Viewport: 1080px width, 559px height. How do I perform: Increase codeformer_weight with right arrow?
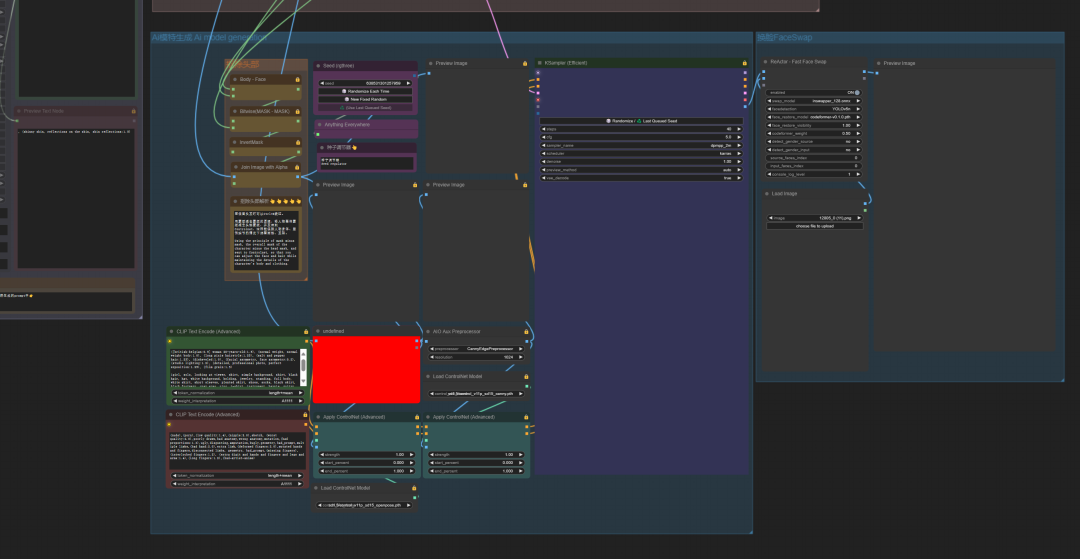coord(858,133)
